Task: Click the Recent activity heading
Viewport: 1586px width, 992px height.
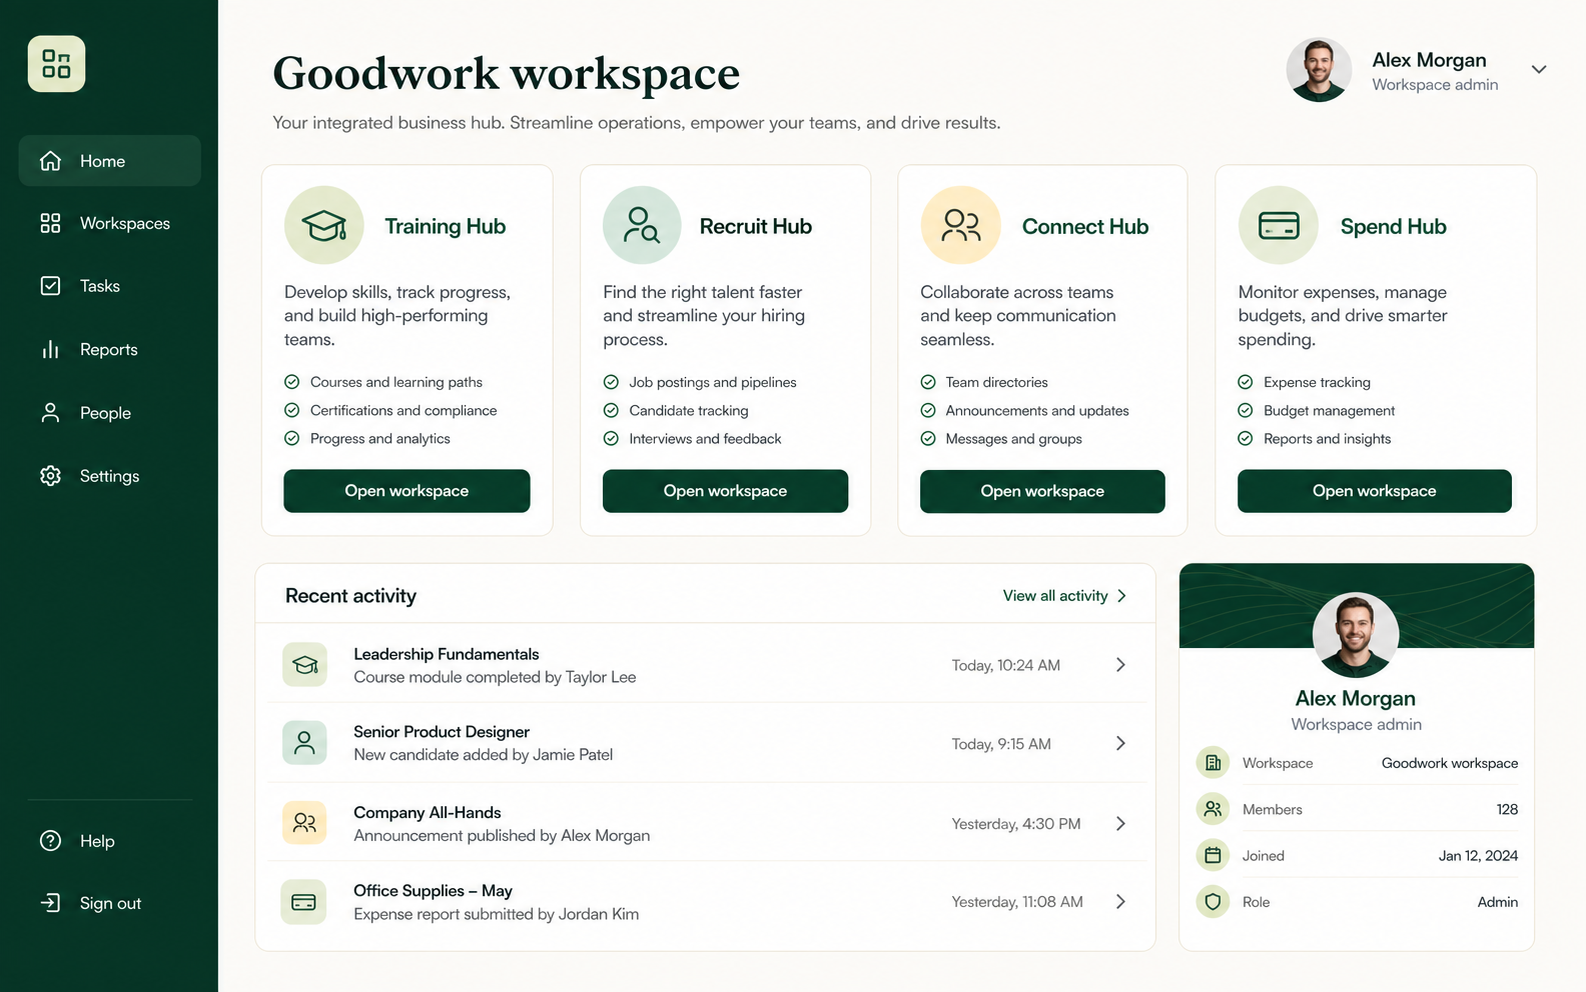Action: 351,596
